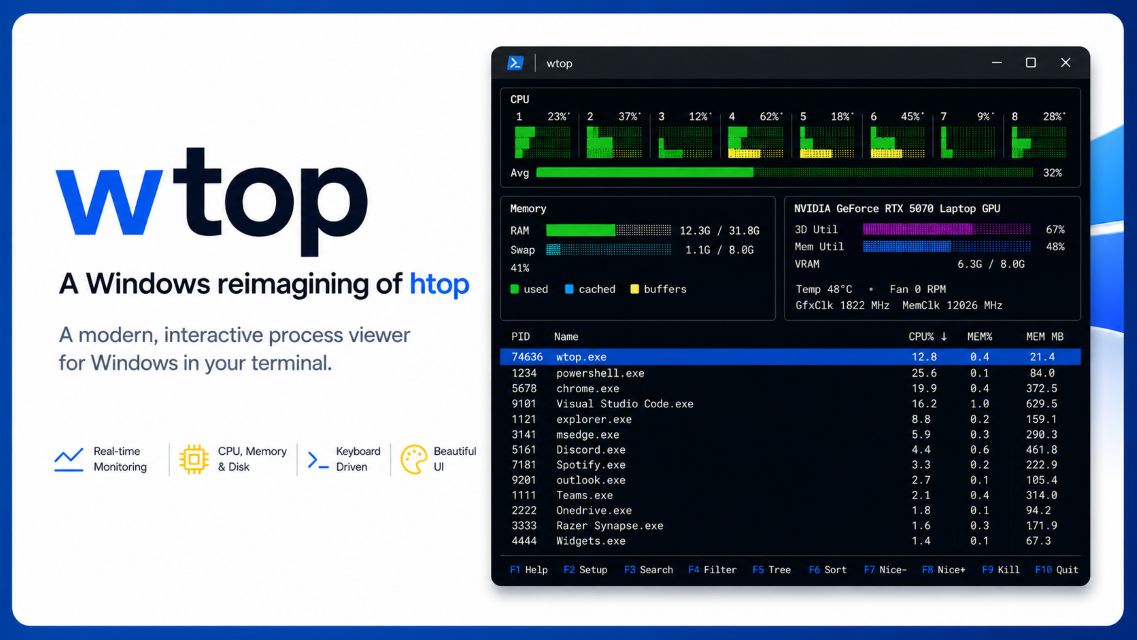1137x640 pixels.
Task: Click the CPU core 8 graph at 28%
Action: pos(1039,142)
